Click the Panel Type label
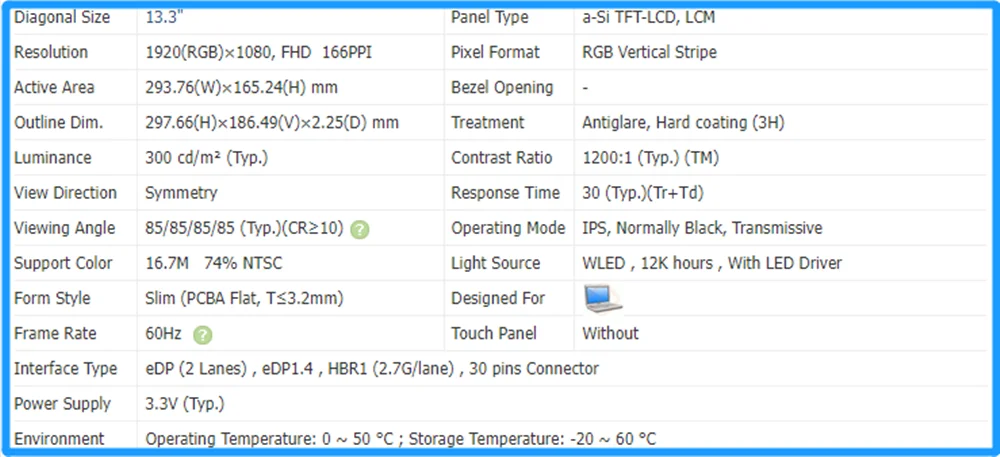This screenshot has height=457, width=1000. pos(490,18)
